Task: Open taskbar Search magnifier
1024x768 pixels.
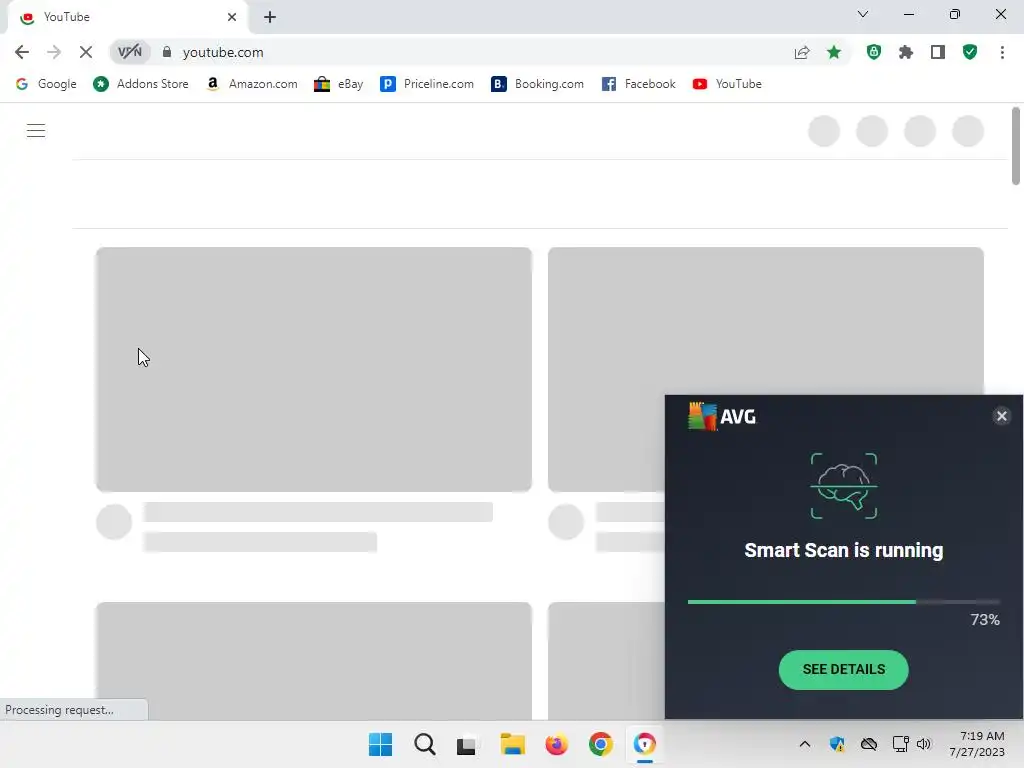Action: (424, 744)
